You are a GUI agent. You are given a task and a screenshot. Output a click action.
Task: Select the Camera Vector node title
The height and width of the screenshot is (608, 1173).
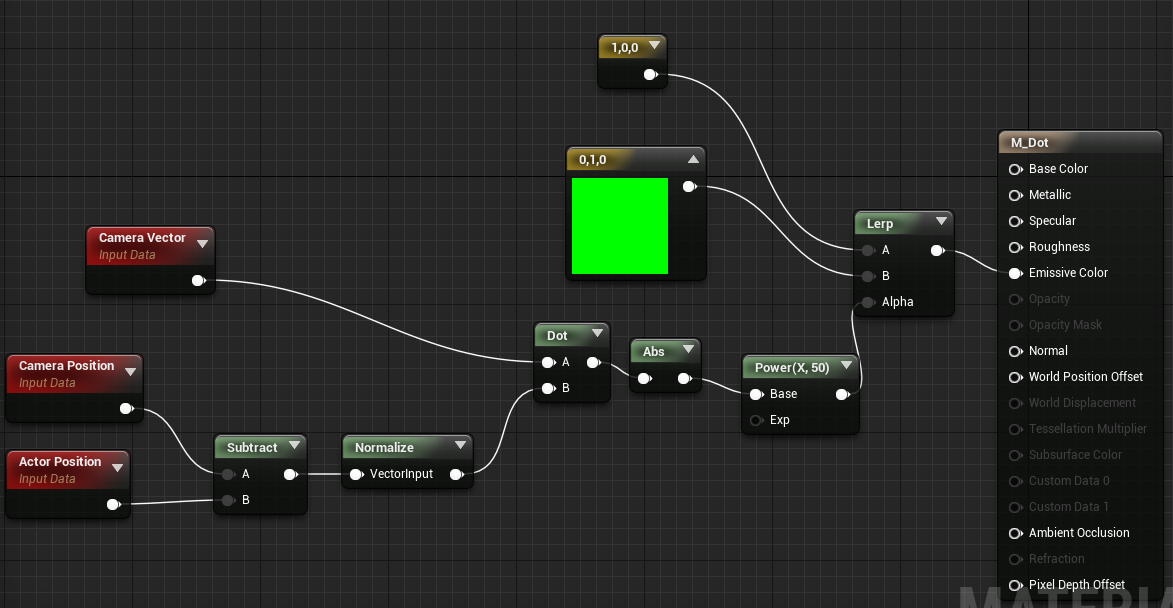pyautogui.click(x=142, y=237)
